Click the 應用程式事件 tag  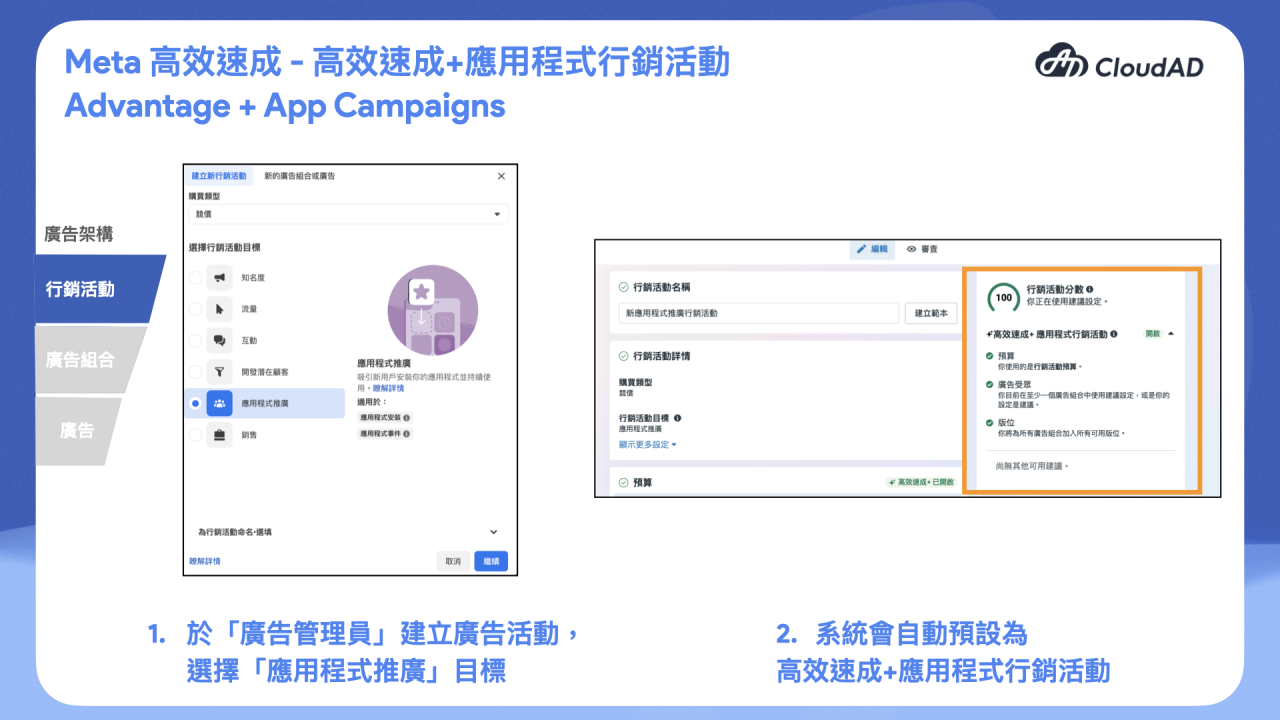point(385,434)
